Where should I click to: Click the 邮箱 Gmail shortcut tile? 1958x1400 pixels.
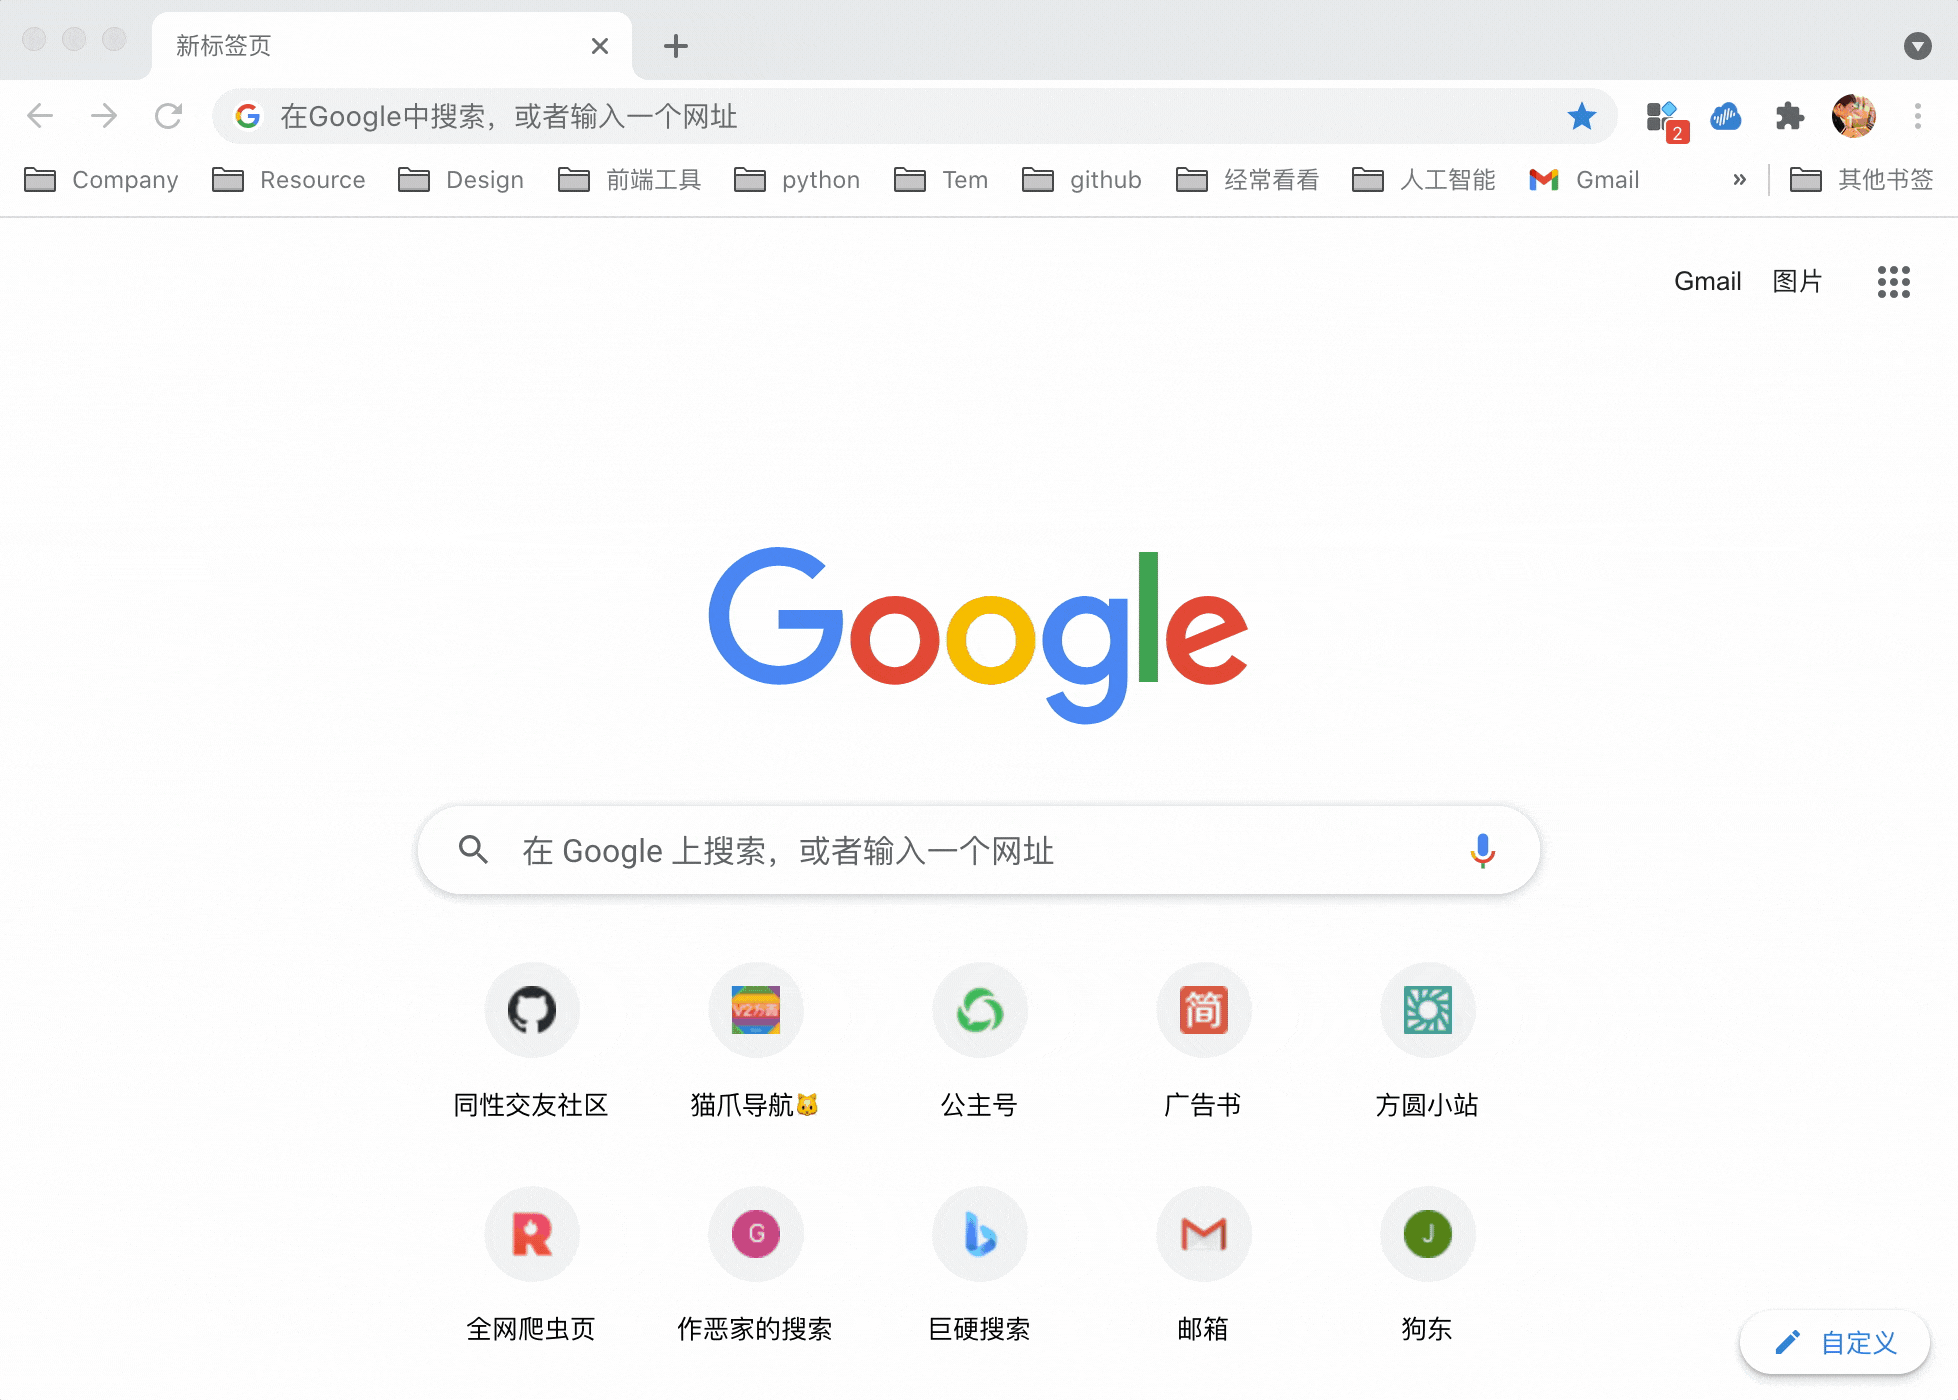pyautogui.click(x=1203, y=1235)
